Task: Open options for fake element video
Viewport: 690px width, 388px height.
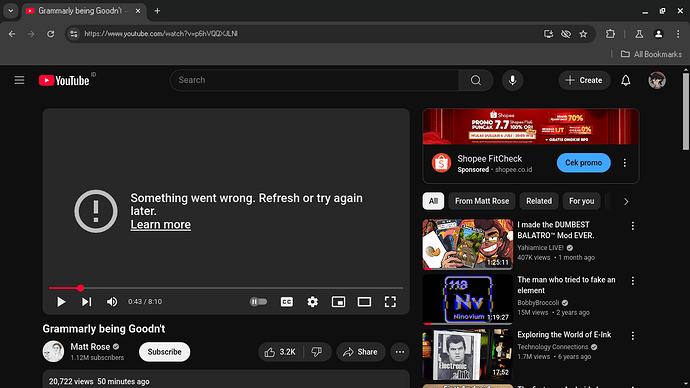Action: pyautogui.click(x=632, y=281)
